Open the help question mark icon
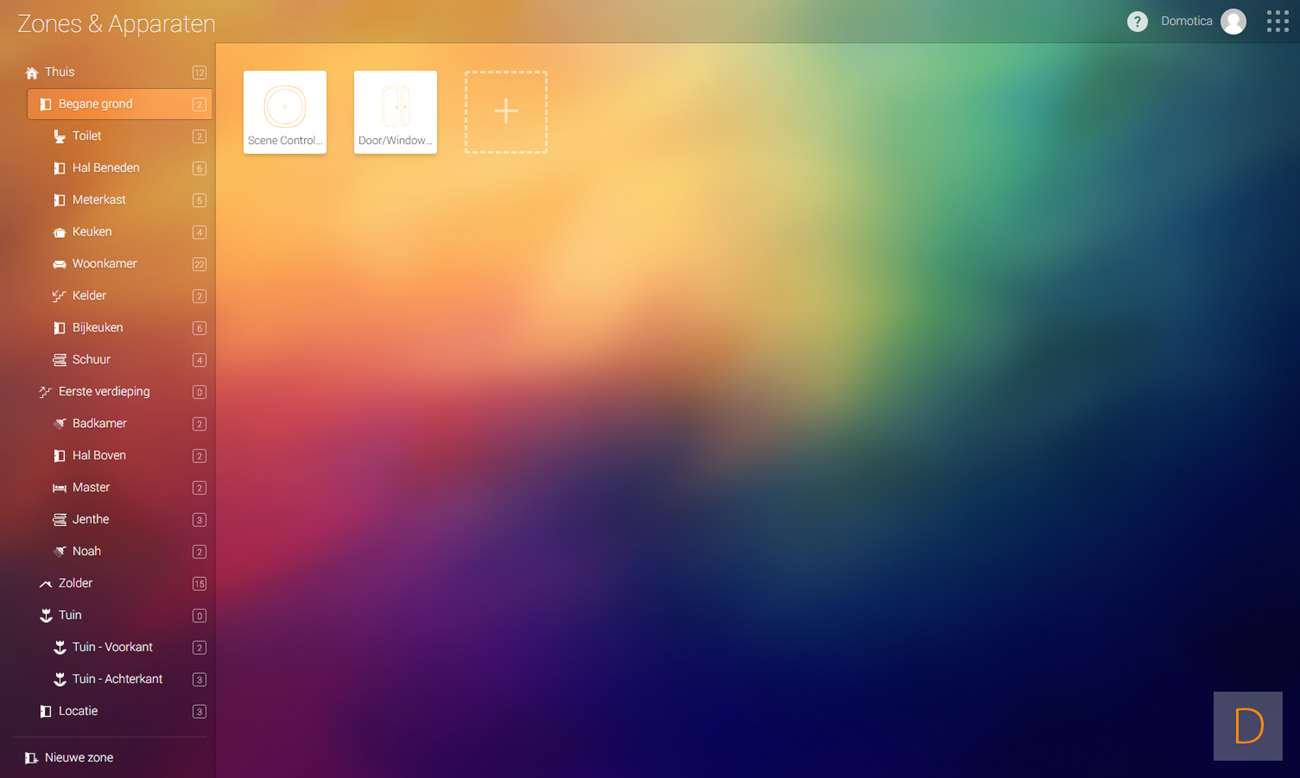Viewport: 1300px width, 778px height. pos(1137,22)
